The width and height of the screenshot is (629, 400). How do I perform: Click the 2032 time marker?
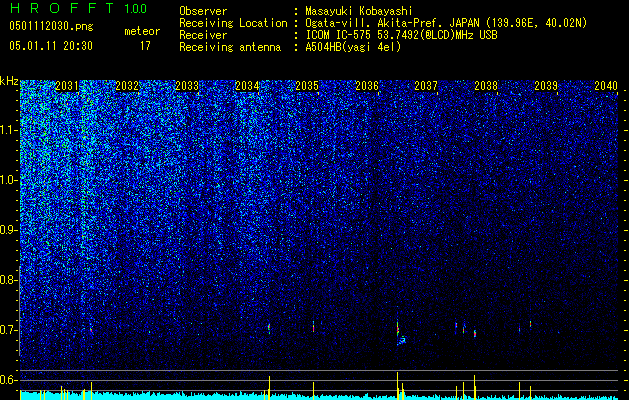tap(127, 86)
